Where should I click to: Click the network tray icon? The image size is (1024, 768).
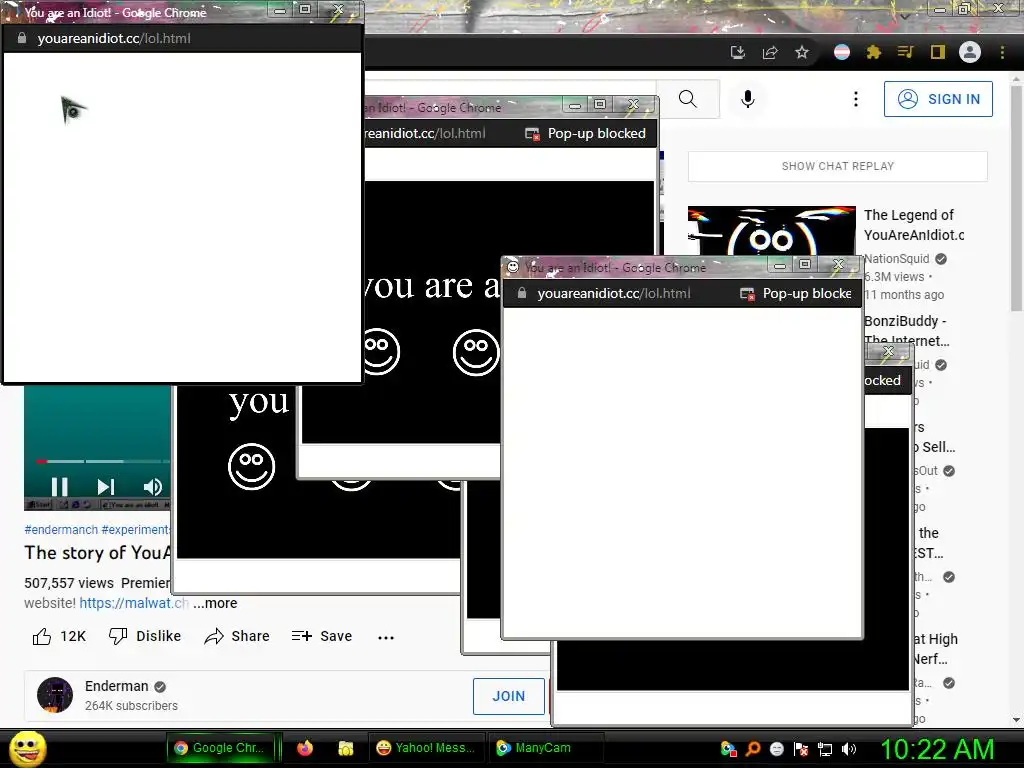825,749
